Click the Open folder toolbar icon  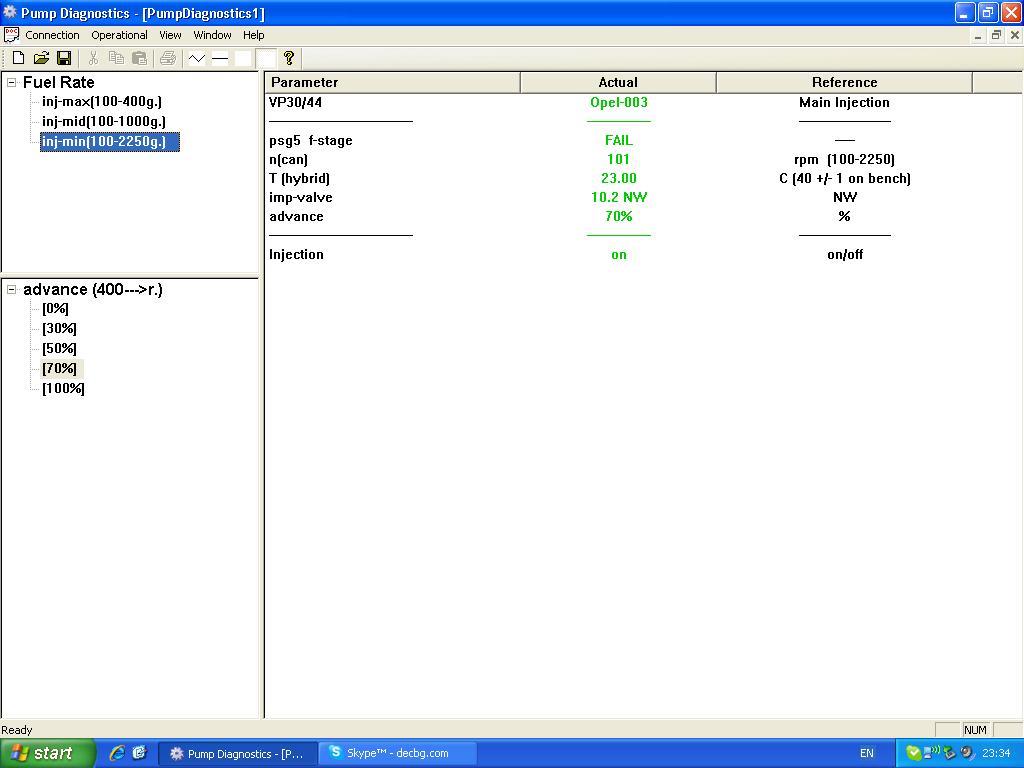(41, 58)
